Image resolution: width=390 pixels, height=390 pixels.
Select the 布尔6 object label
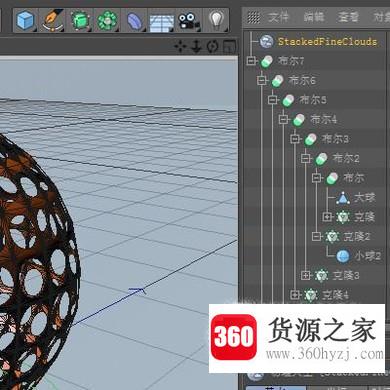(302, 80)
